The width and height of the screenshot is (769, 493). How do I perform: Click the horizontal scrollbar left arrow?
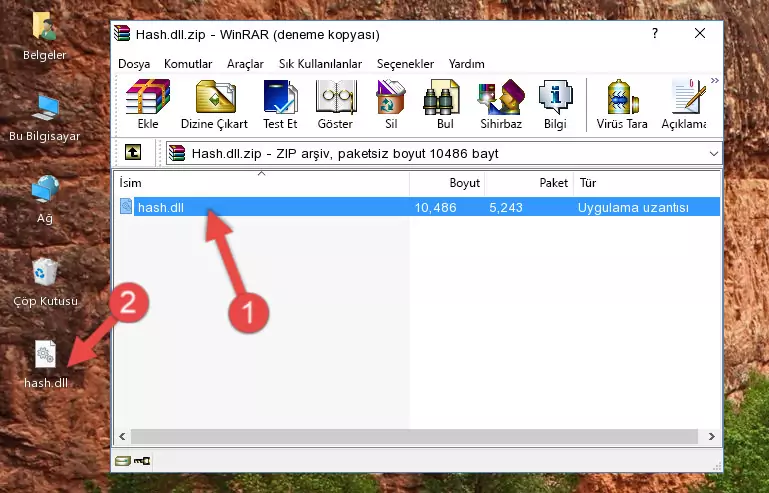tap(122, 436)
